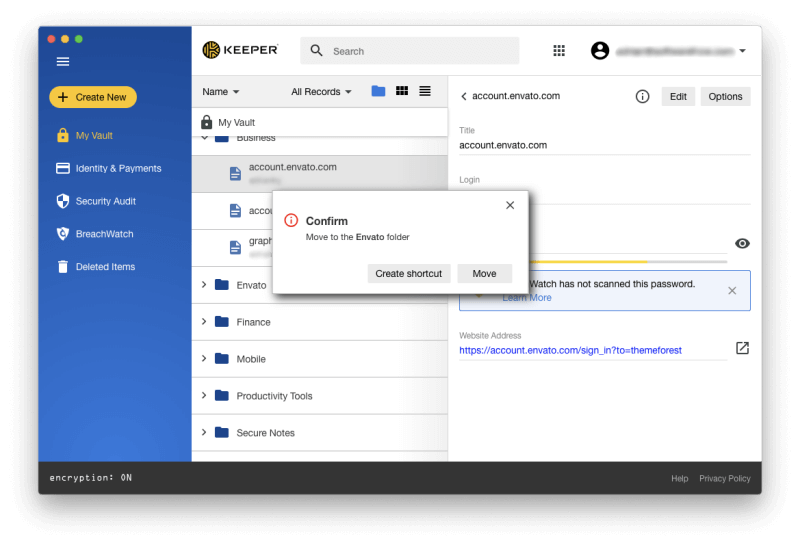Screen dimensions: 800x545
Task: Open the envato sign-in website link
Action: [x=570, y=350]
